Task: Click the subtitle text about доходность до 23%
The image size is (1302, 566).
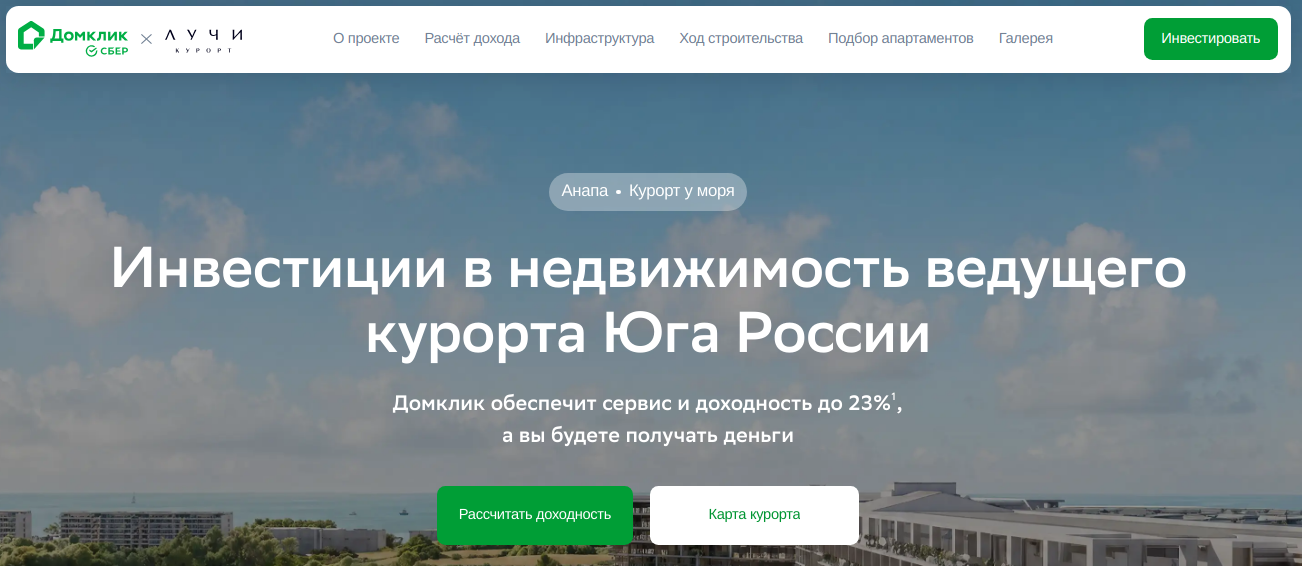Action: pyautogui.click(x=648, y=403)
